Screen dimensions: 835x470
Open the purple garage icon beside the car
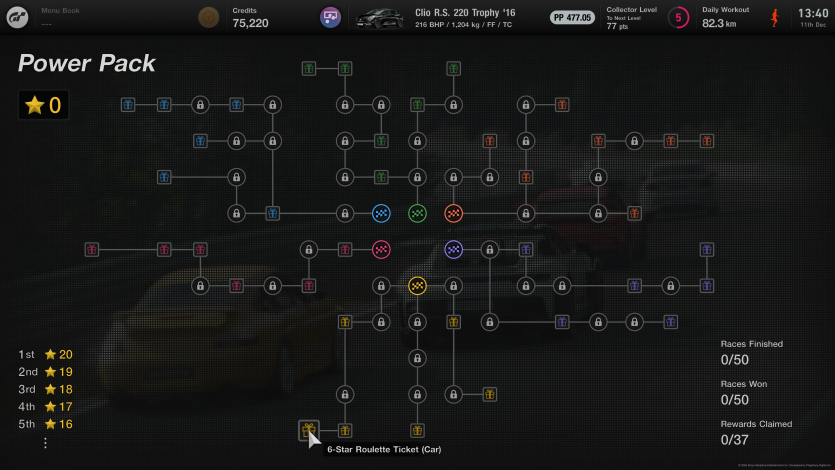pos(330,17)
